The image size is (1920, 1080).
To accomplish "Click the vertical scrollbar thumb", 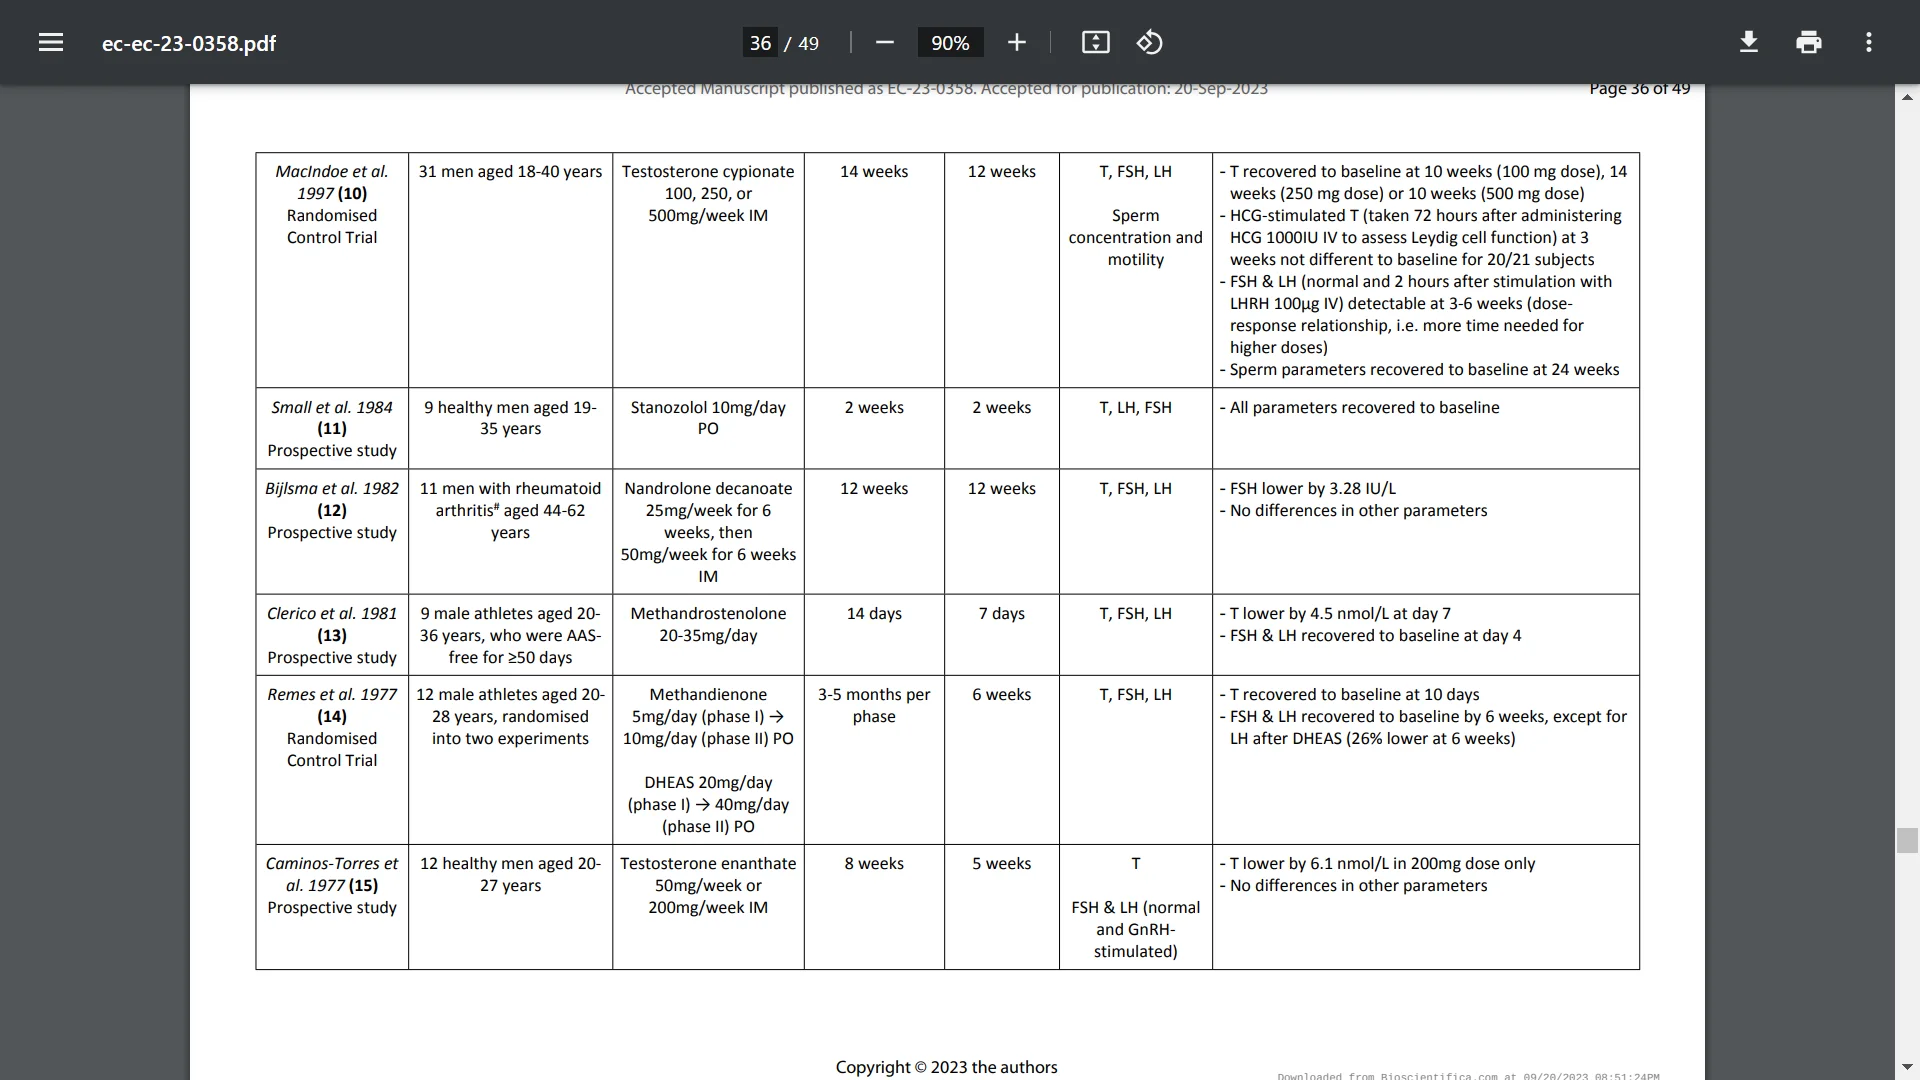I will tap(1907, 840).
